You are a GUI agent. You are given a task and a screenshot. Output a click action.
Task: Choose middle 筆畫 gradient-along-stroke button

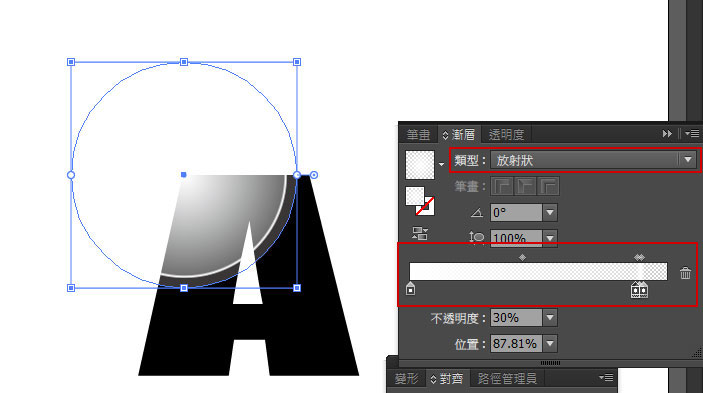click(525, 186)
